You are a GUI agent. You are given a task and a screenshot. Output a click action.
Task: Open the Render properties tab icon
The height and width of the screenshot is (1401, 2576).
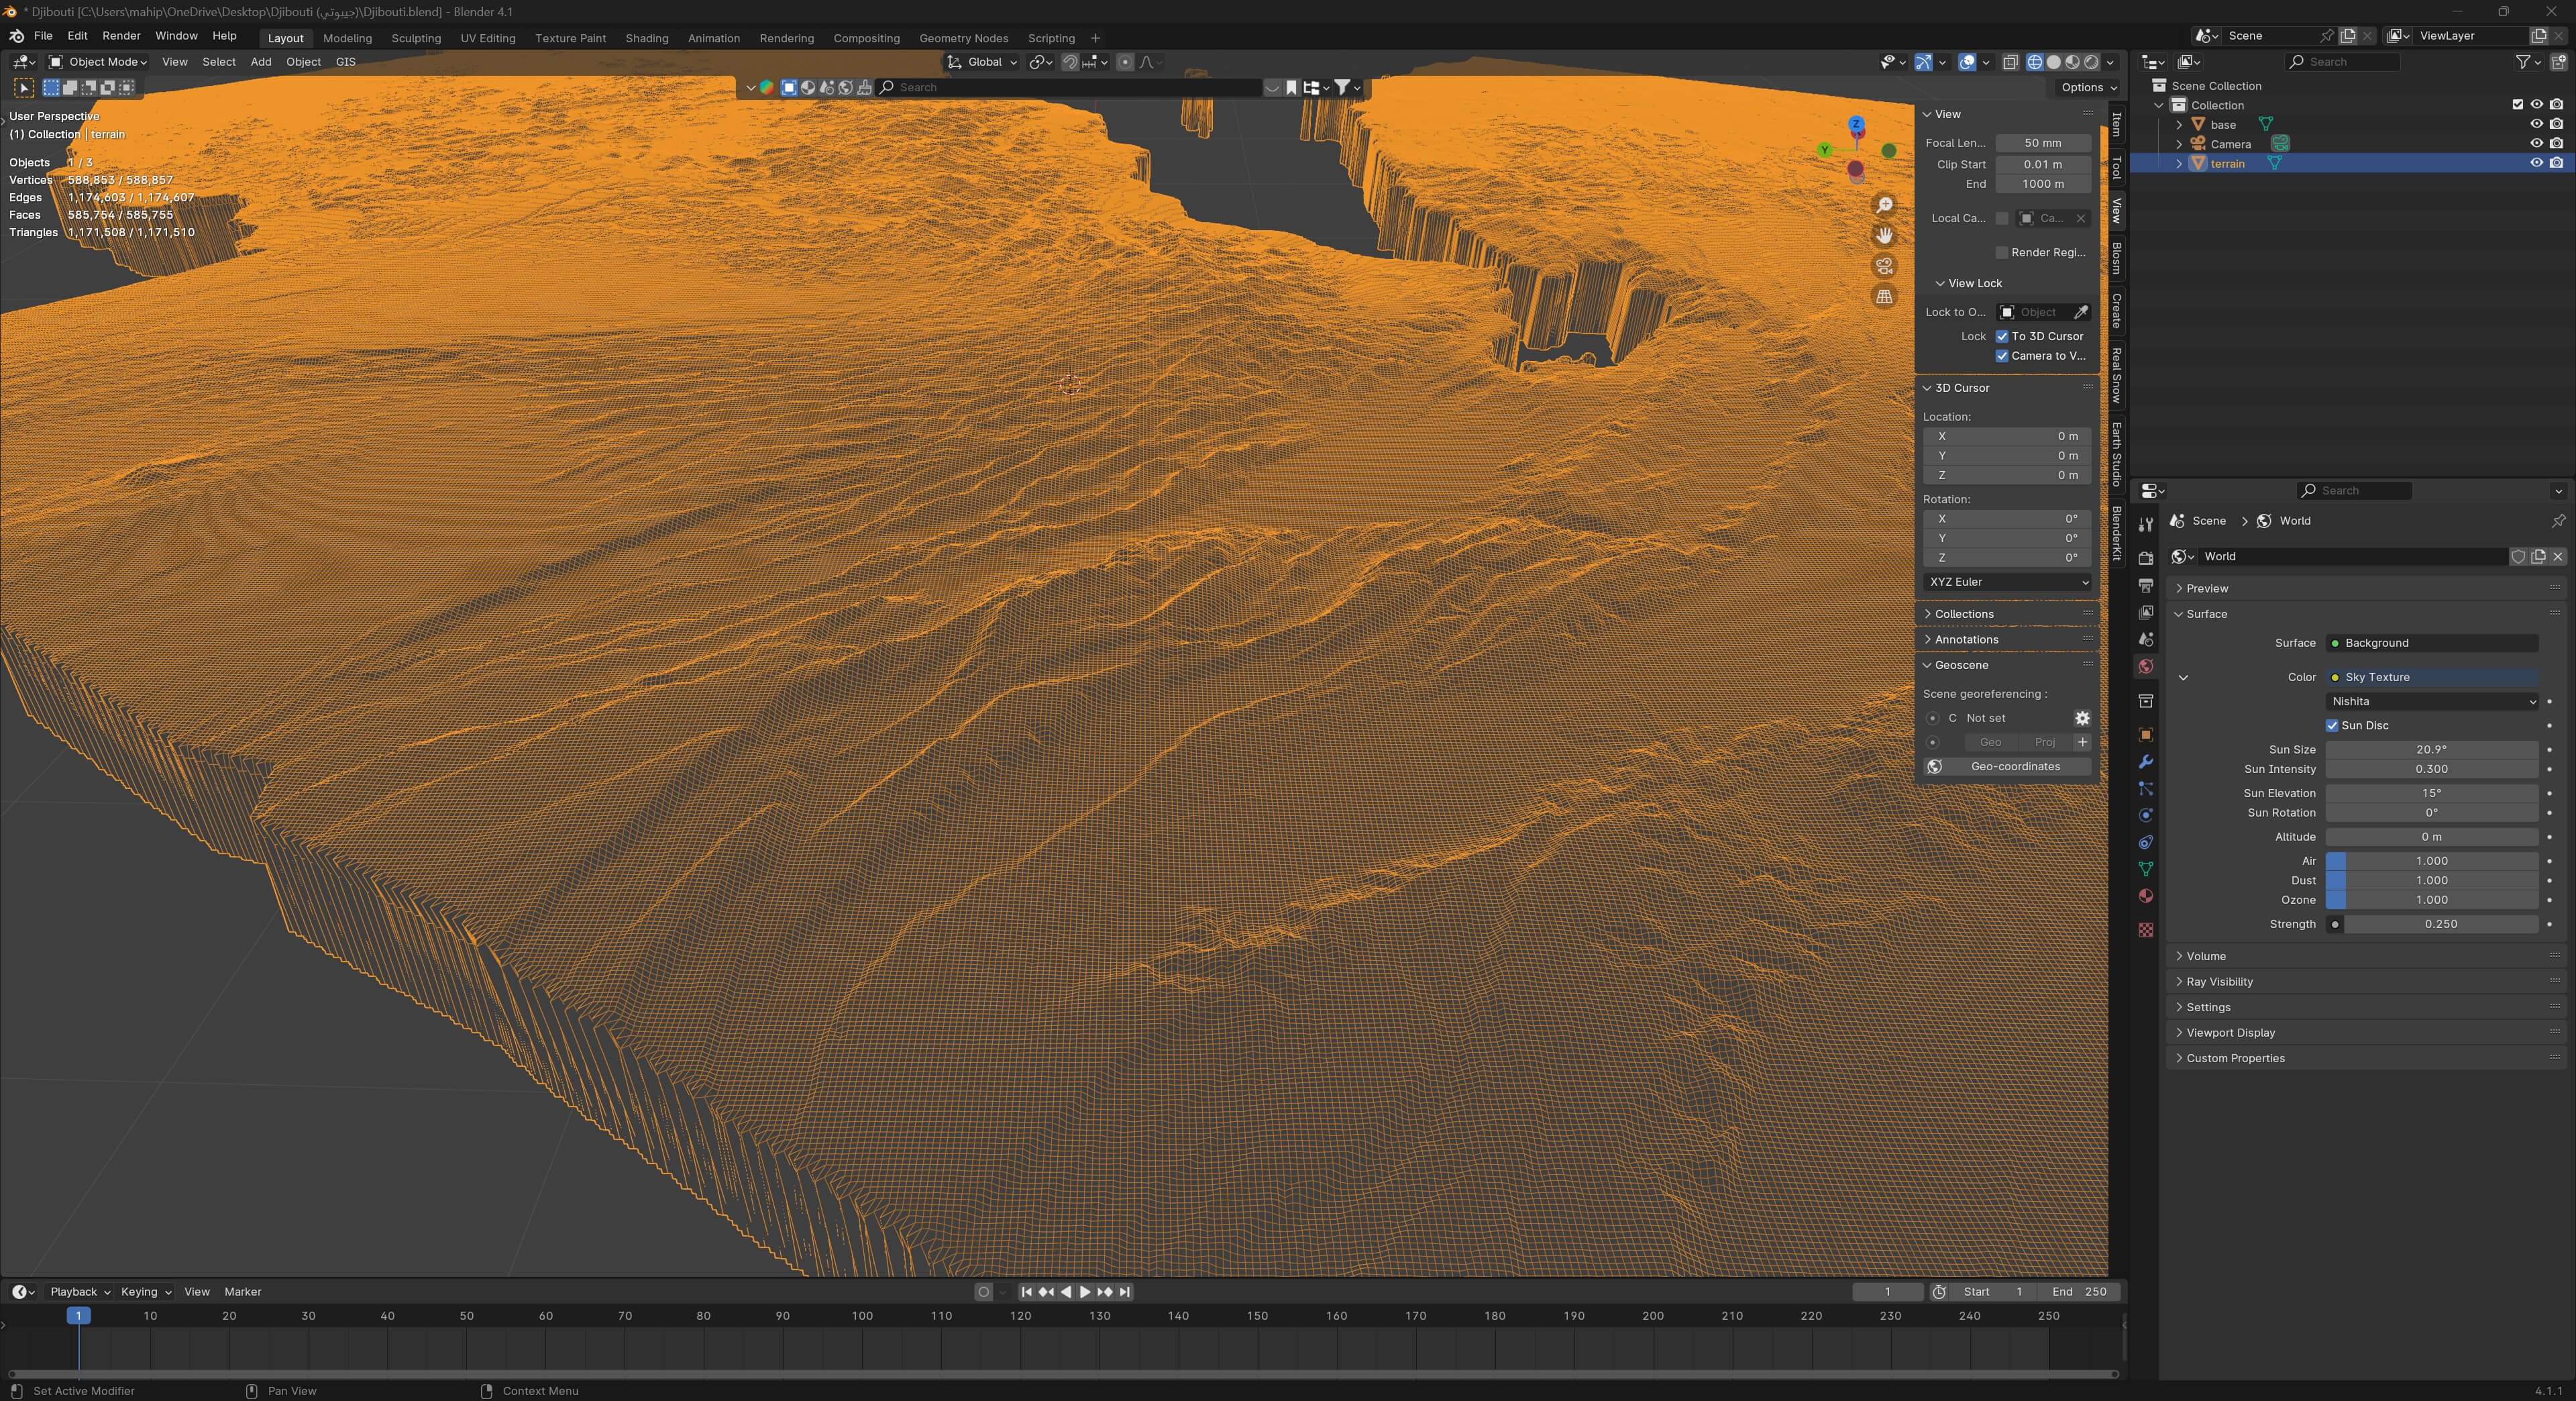2145,558
